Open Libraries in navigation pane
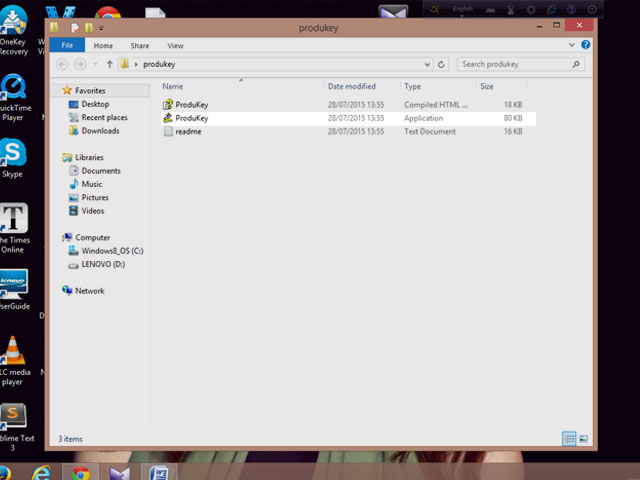Viewport: 640px width, 480px height. click(83, 157)
